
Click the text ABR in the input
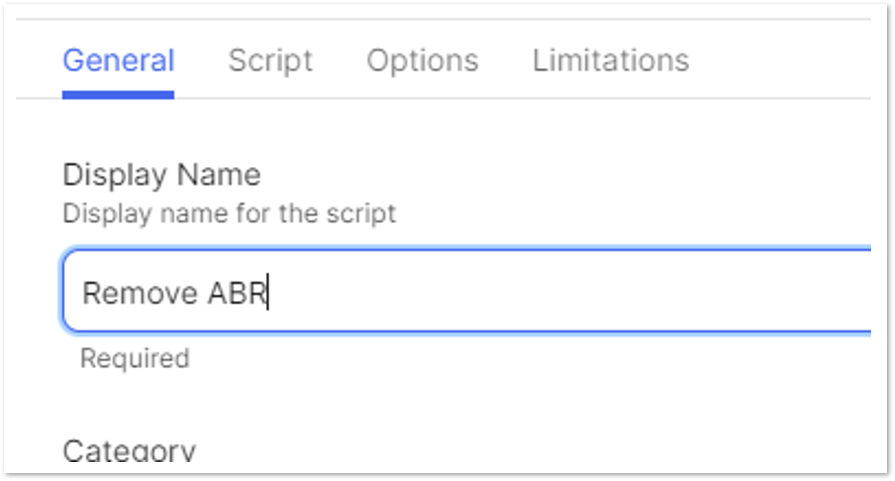coord(237,293)
